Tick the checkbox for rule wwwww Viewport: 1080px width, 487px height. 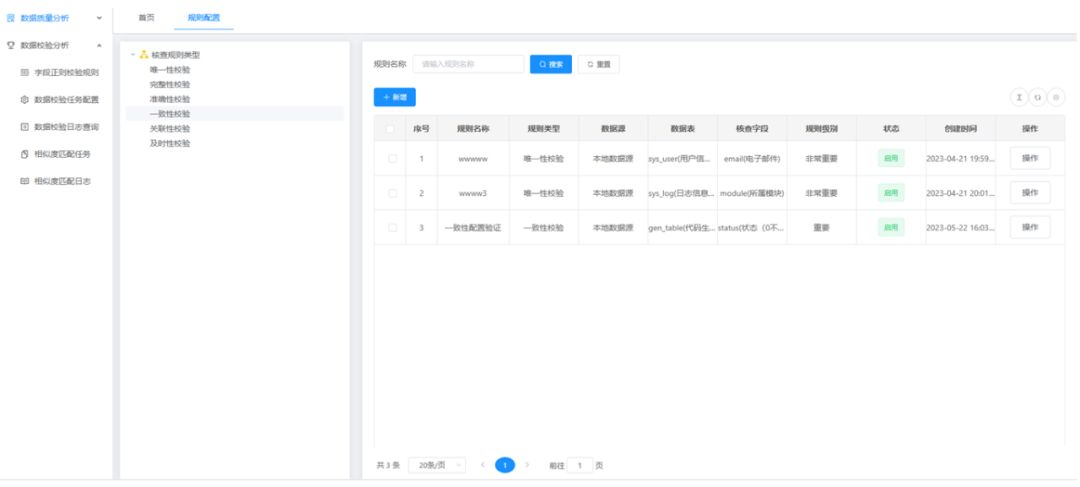tap(393, 158)
